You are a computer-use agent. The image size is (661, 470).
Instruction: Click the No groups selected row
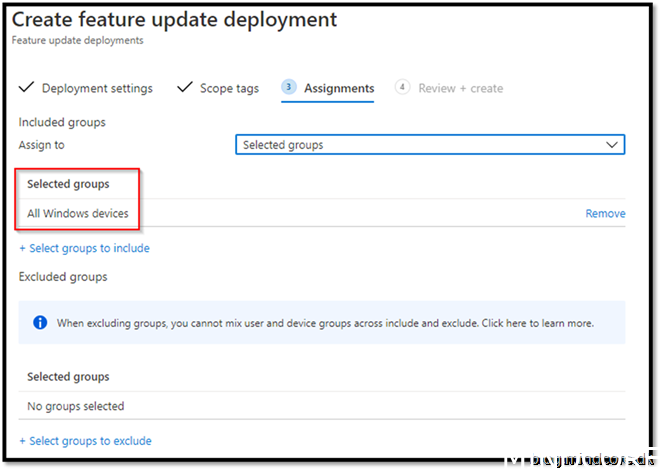coord(76,406)
